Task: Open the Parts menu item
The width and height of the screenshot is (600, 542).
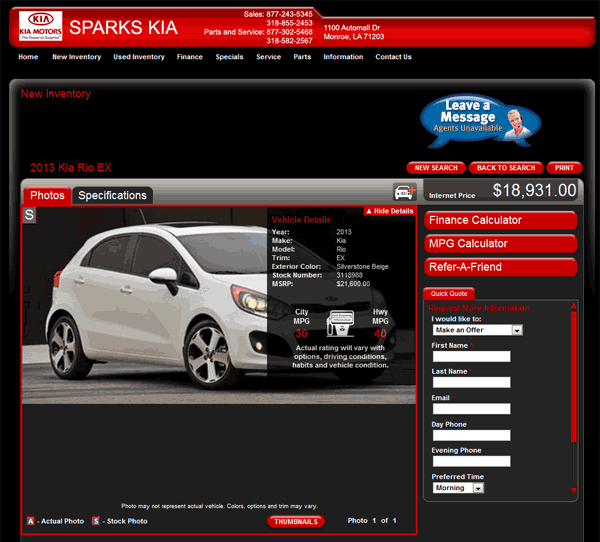Action: coord(302,57)
